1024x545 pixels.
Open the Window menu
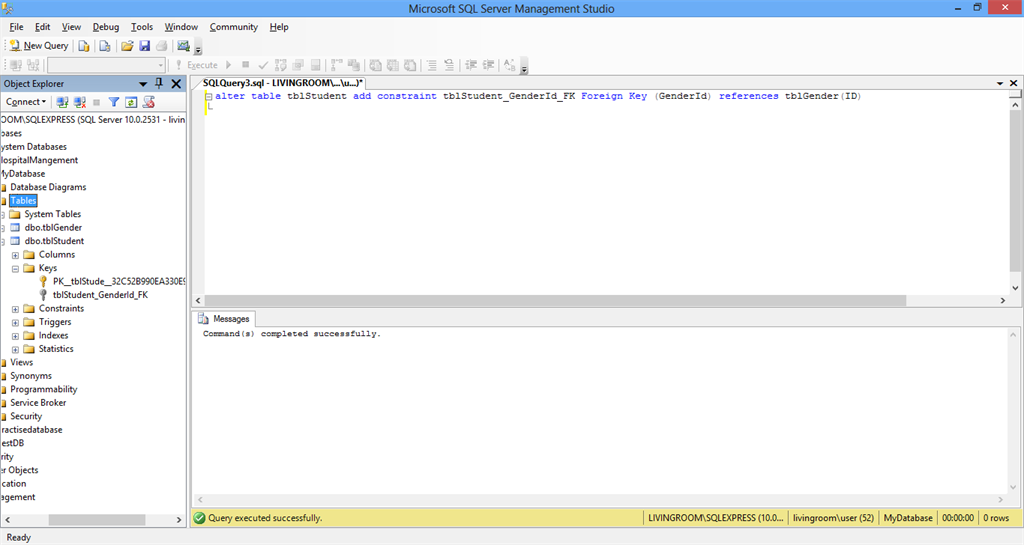[181, 27]
